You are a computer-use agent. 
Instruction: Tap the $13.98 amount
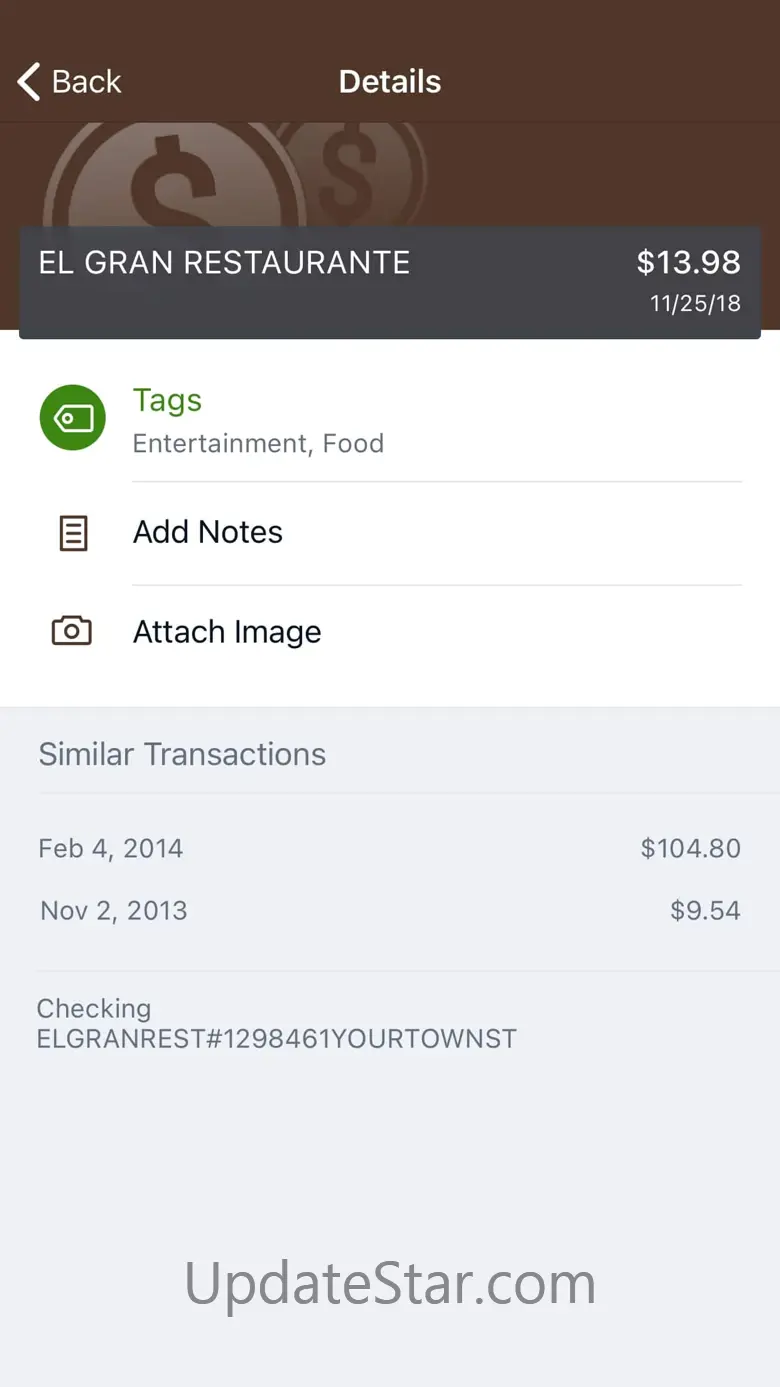[x=688, y=263]
